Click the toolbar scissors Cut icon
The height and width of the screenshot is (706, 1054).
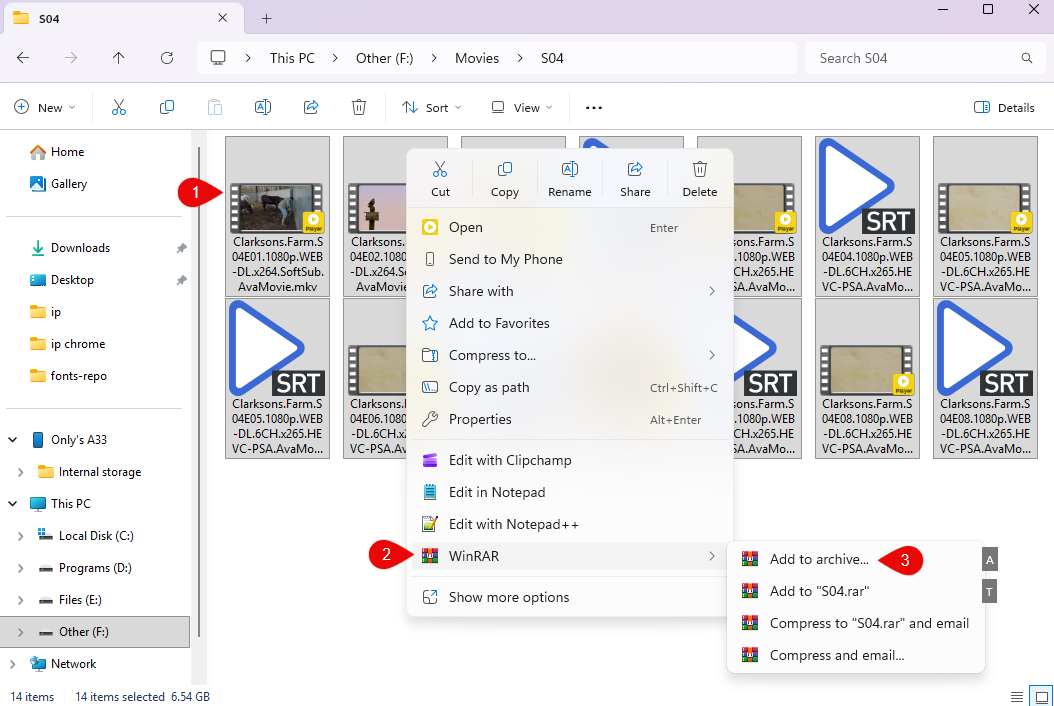[119, 107]
